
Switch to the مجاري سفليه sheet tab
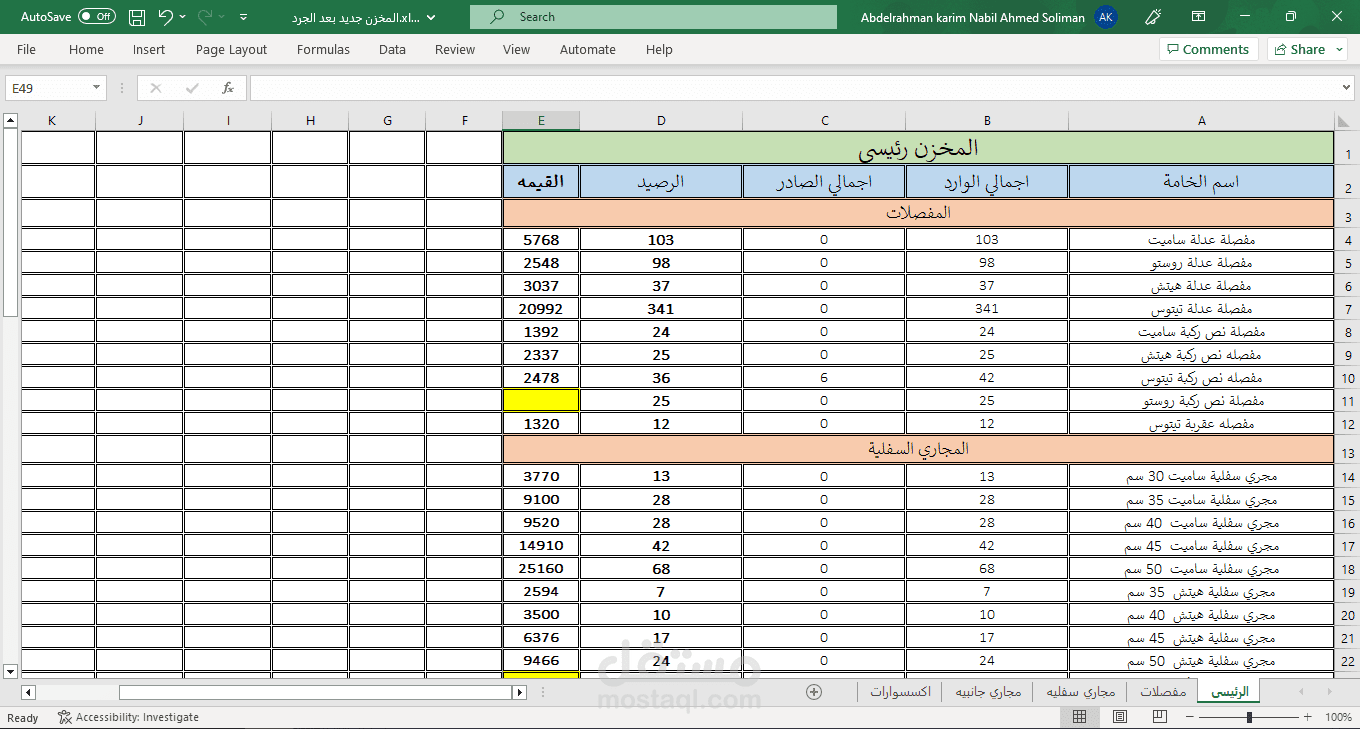1080,691
